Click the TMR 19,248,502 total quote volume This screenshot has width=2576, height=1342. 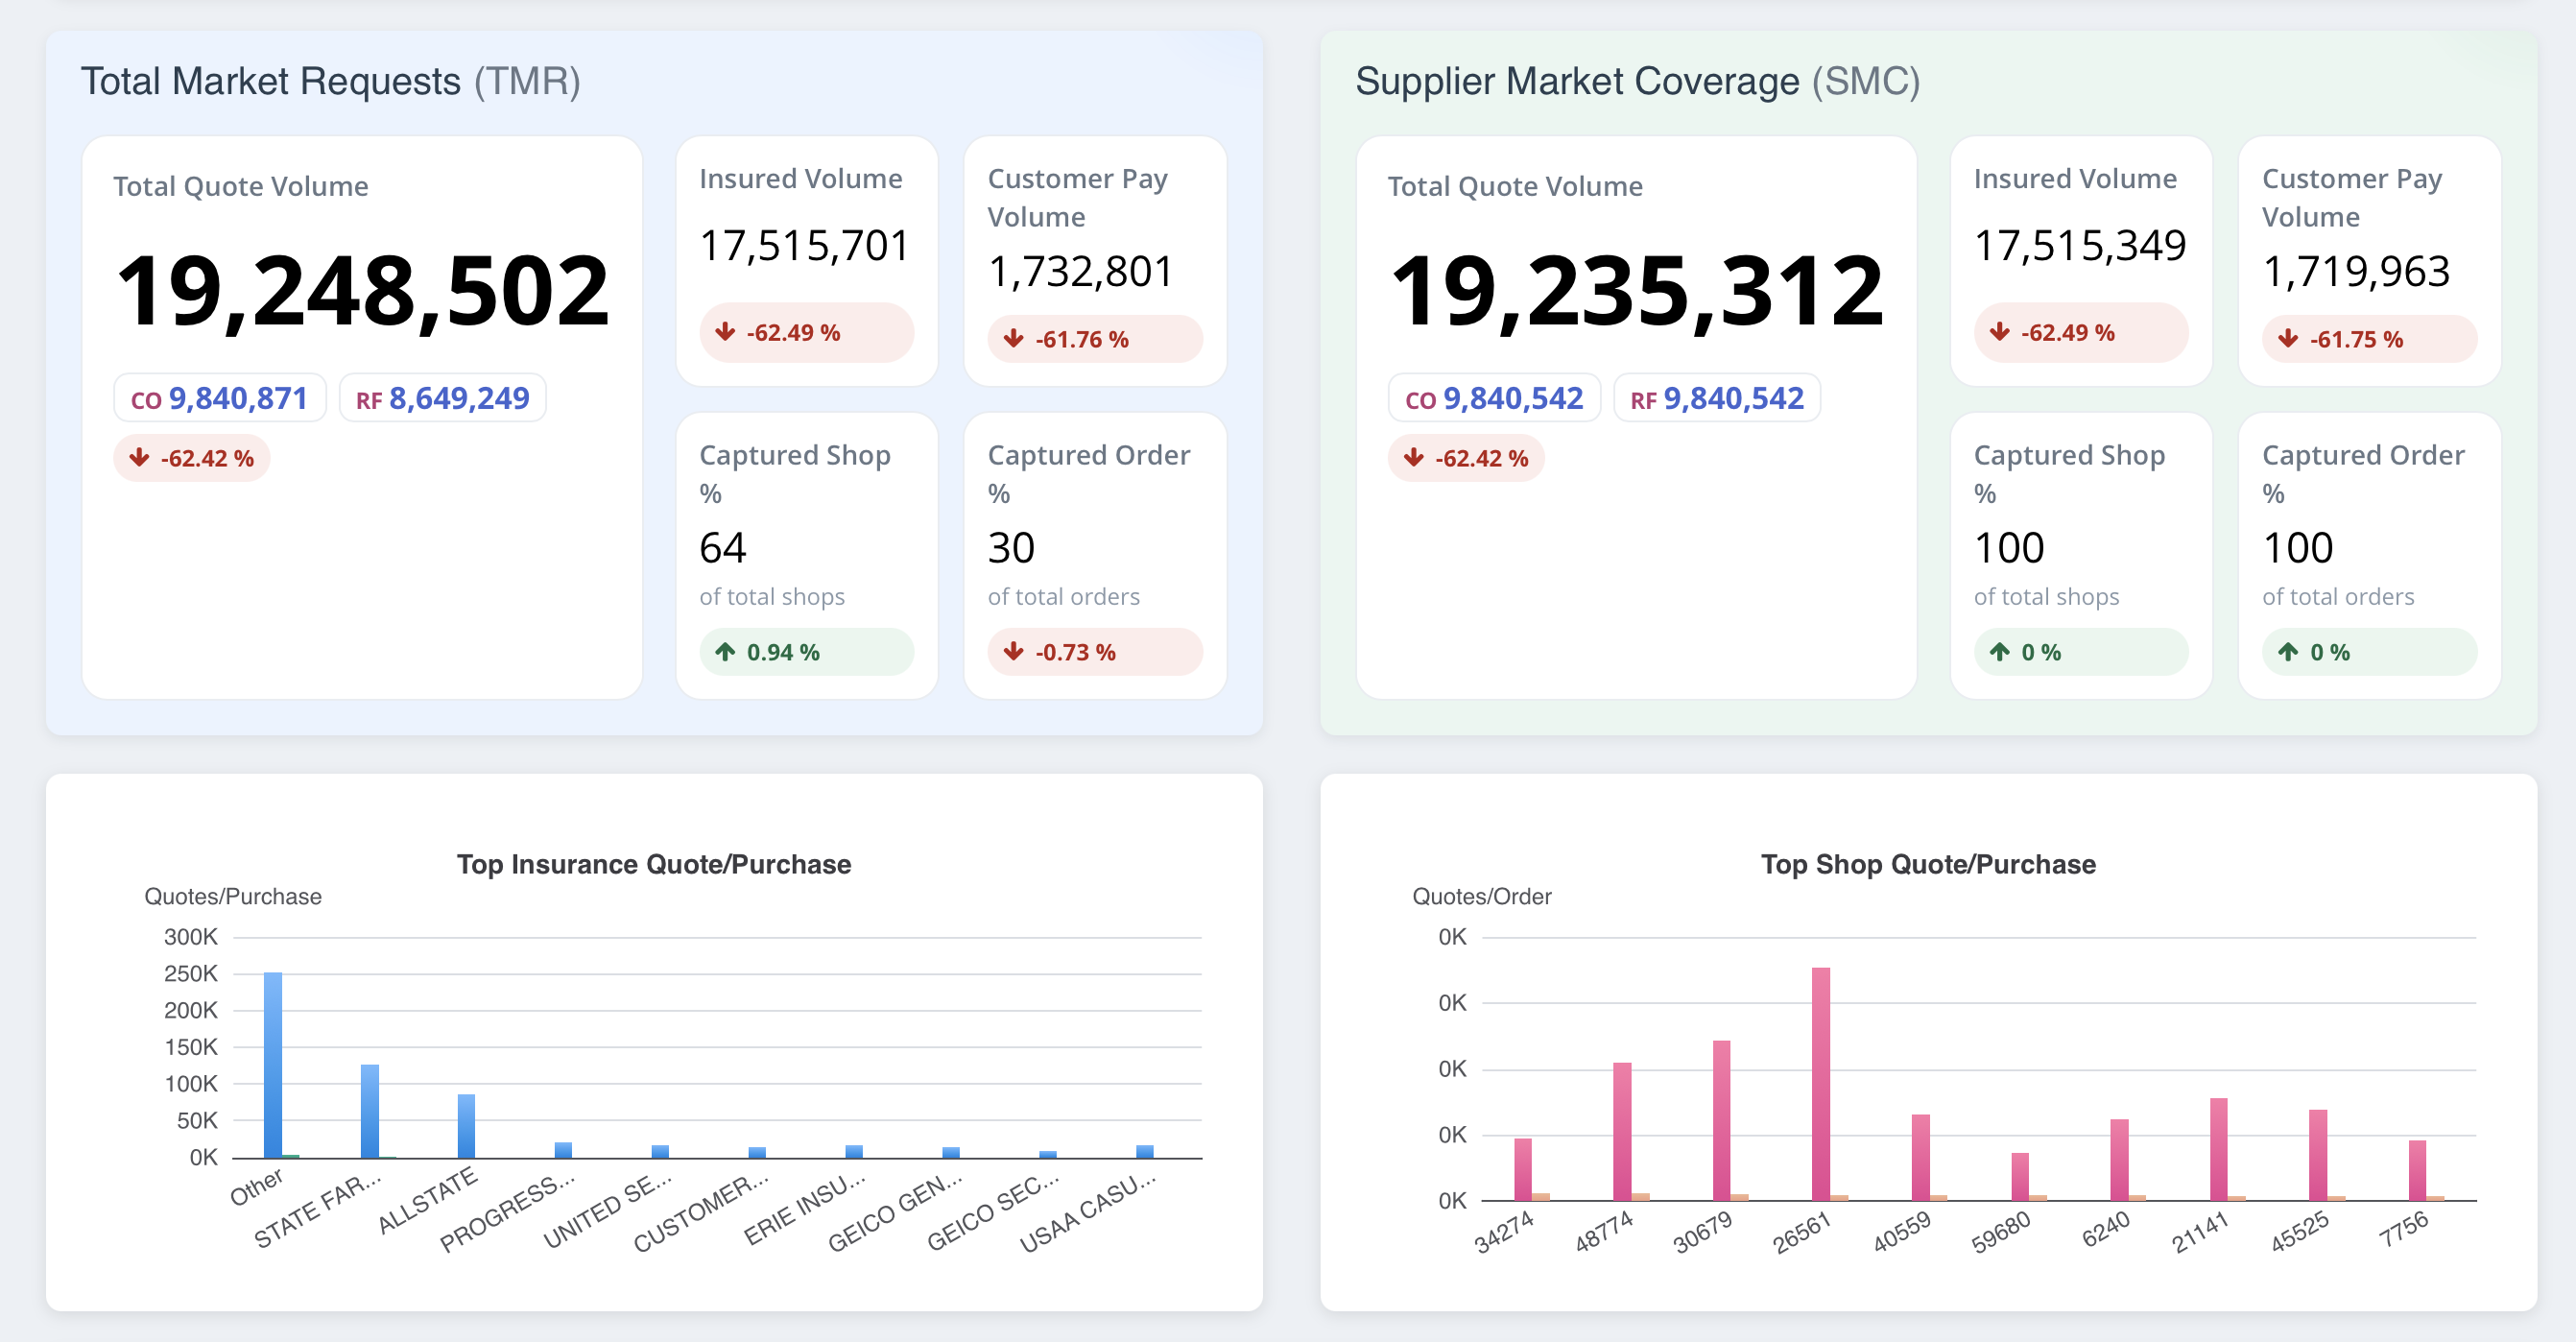tap(362, 291)
